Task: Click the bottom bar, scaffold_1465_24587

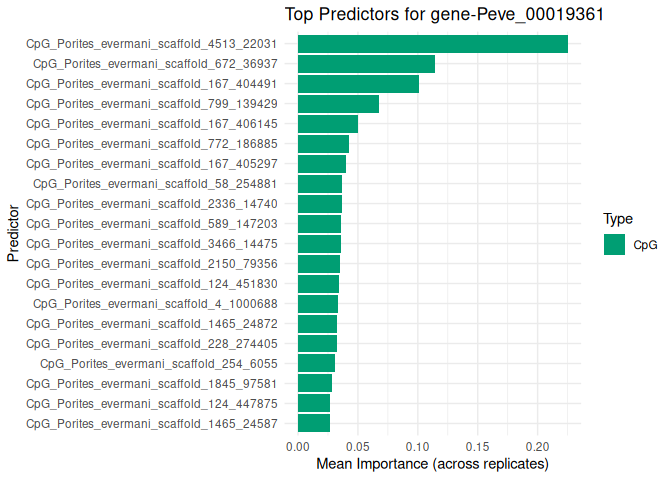Action: pyautogui.click(x=314, y=423)
